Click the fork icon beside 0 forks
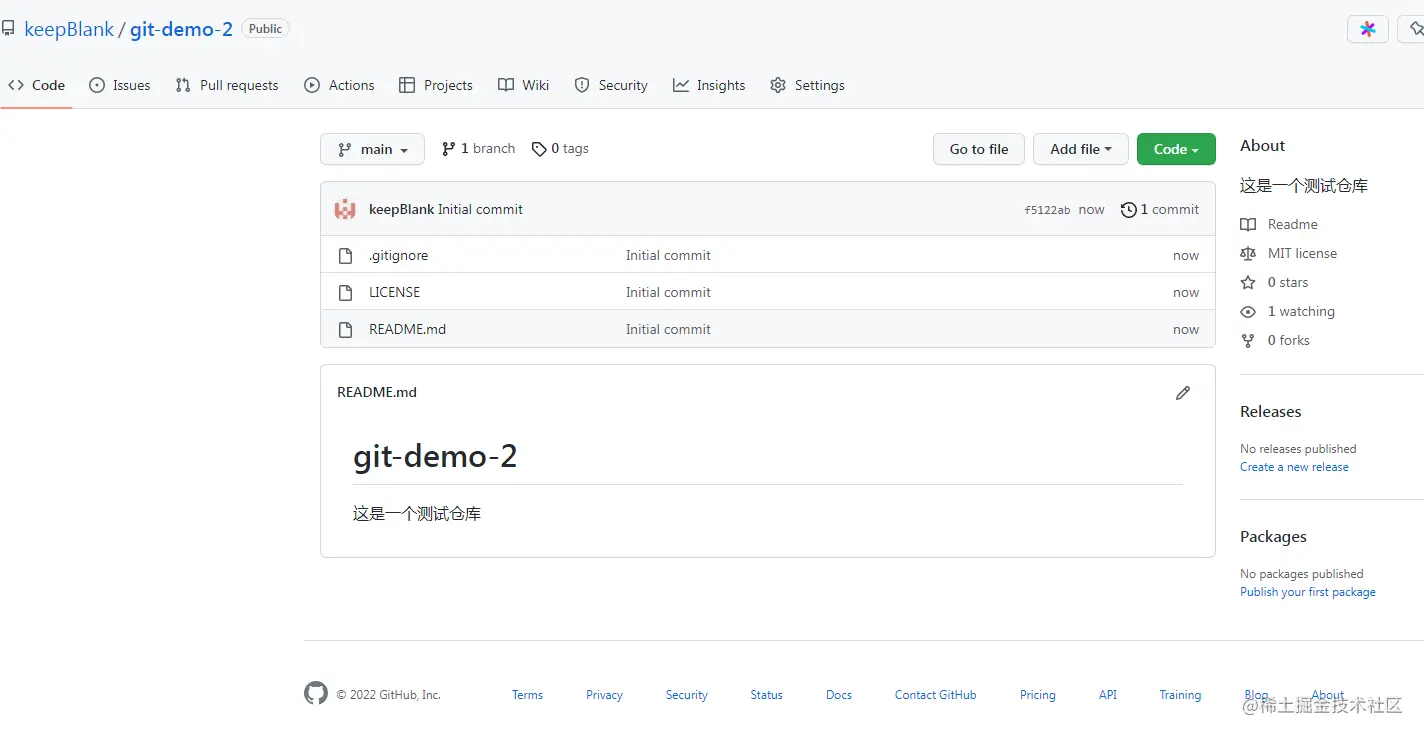 tap(1248, 341)
